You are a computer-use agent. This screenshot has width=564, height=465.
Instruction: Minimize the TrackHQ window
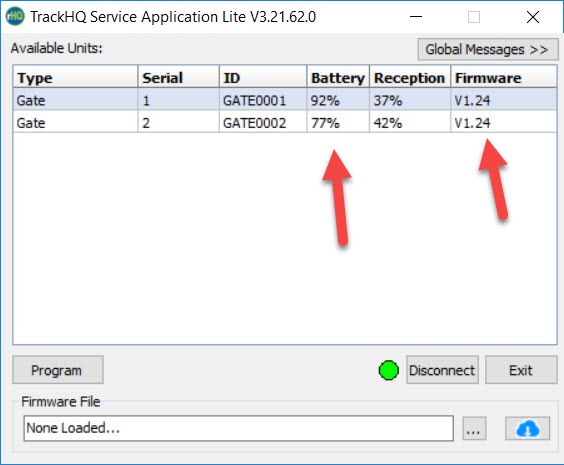point(416,17)
